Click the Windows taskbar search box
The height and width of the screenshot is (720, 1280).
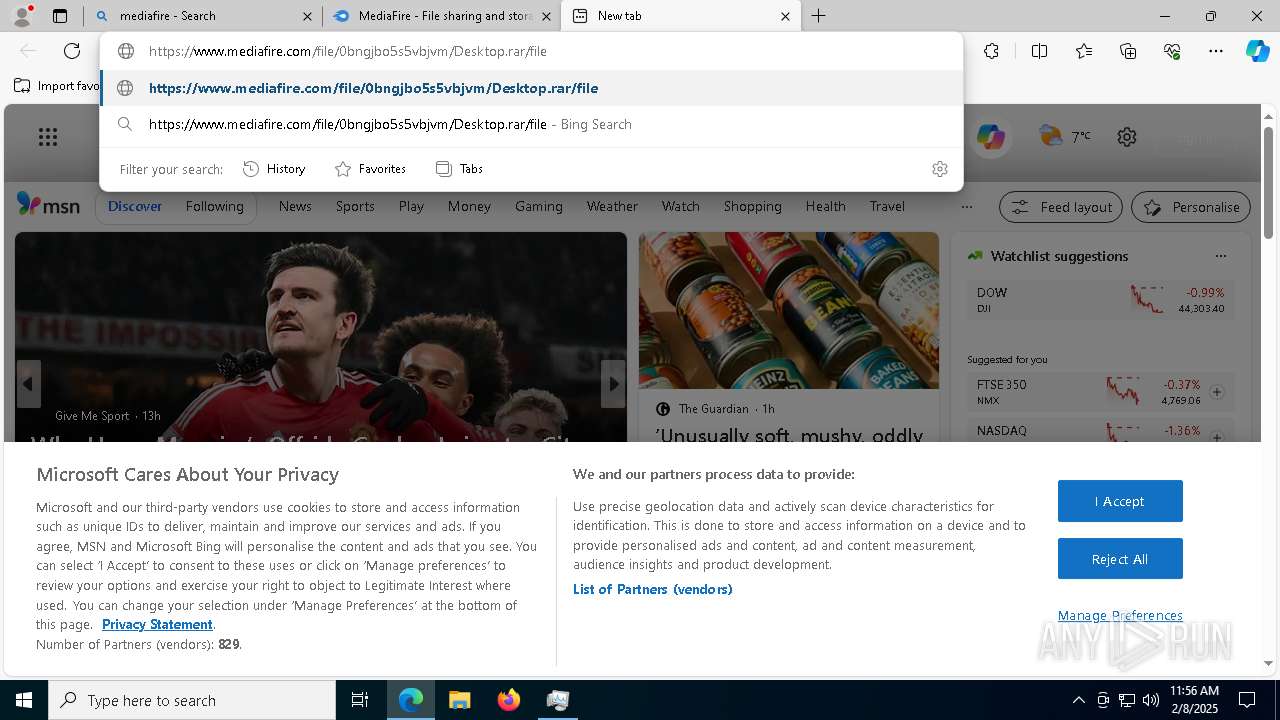pyautogui.click(x=192, y=700)
